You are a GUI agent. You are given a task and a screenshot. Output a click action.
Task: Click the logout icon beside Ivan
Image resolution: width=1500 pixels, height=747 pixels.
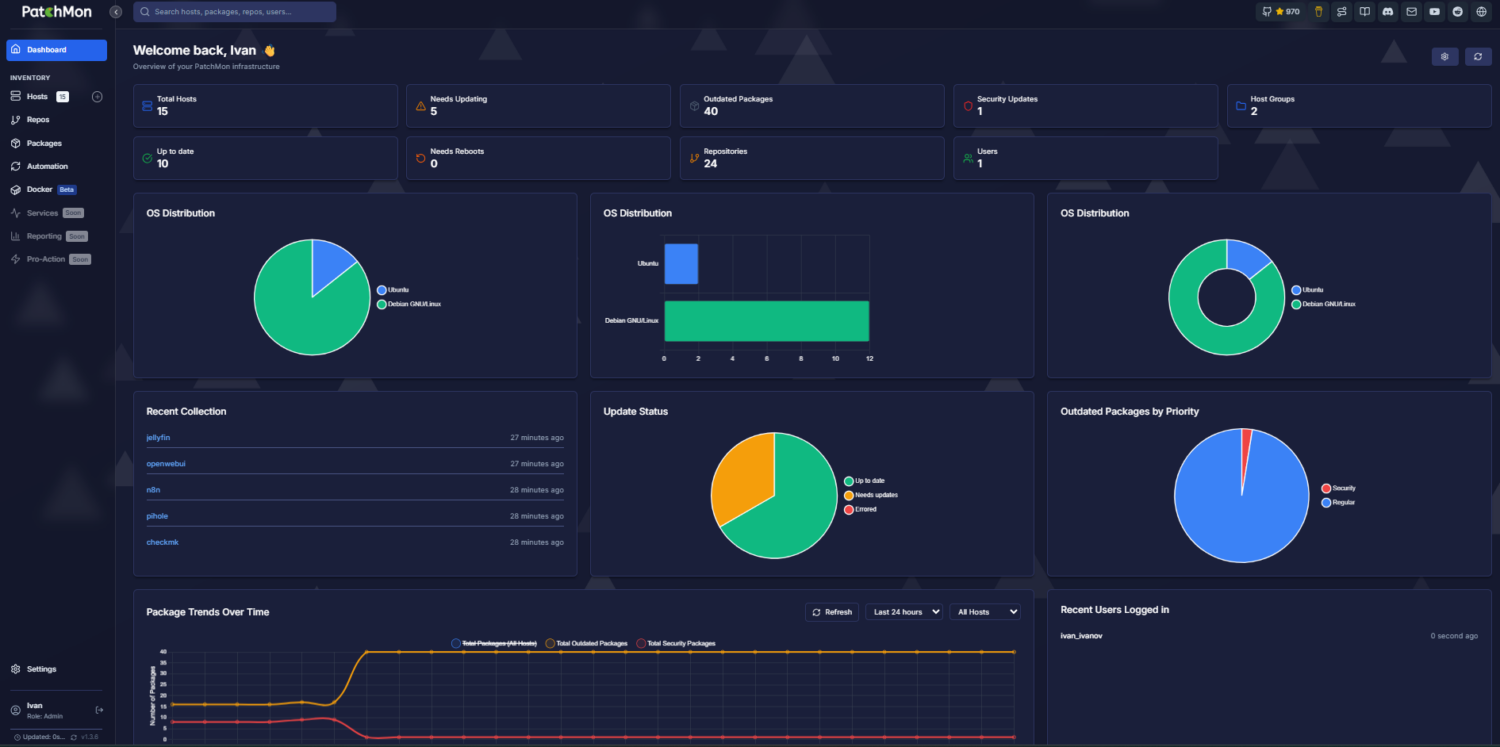click(99, 710)
